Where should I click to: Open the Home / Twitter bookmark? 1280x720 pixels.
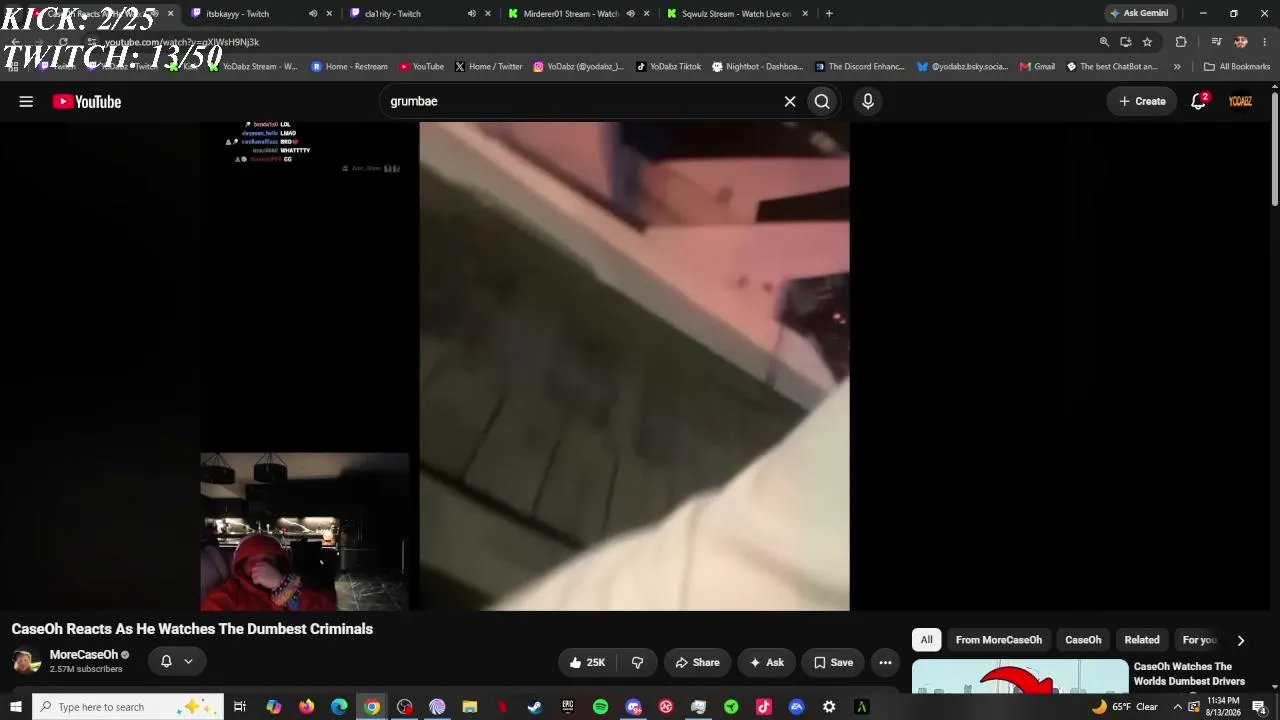(x=488, y=67)
